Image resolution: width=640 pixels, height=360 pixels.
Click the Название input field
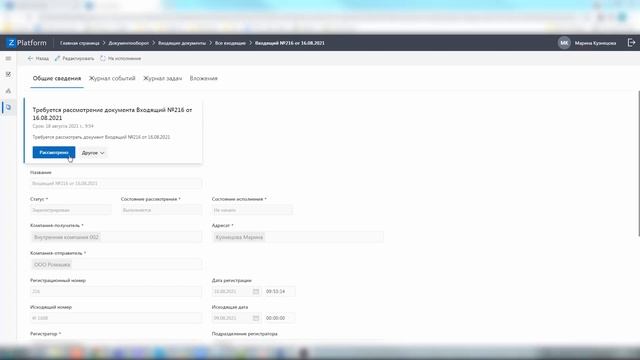click(116, 183)
